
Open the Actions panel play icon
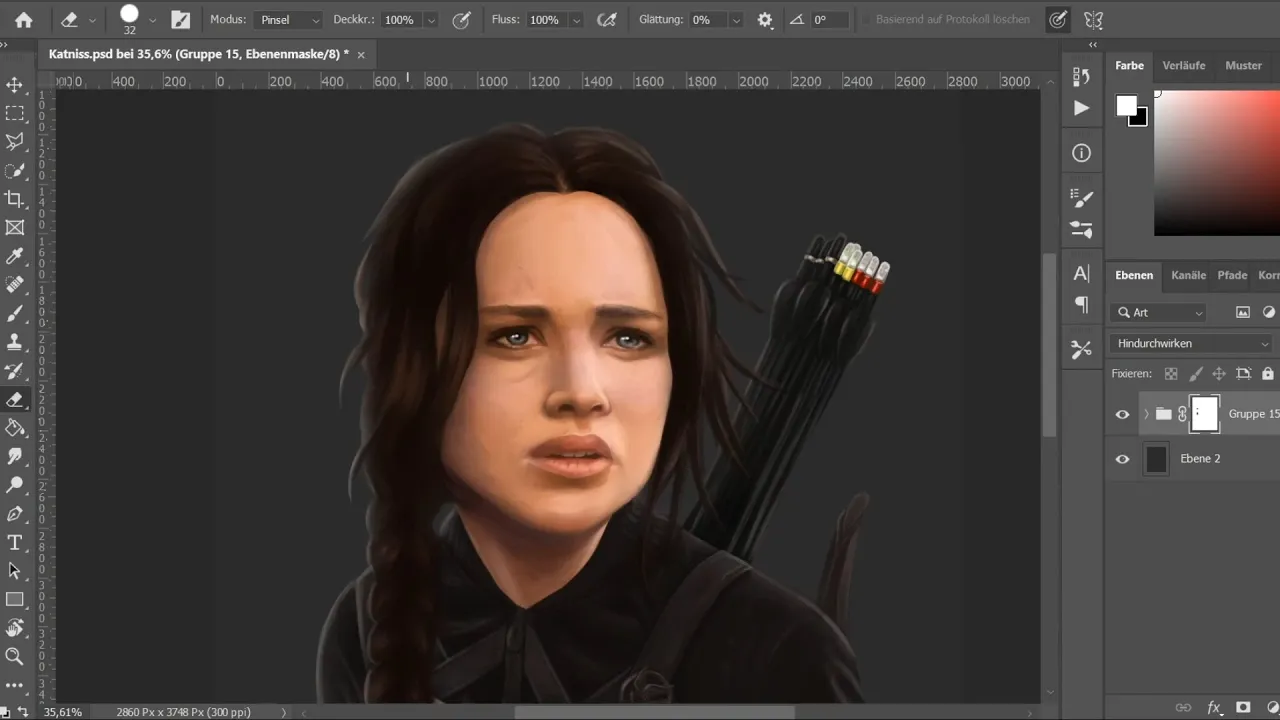pyautogui.click(x=1081, y=108)
